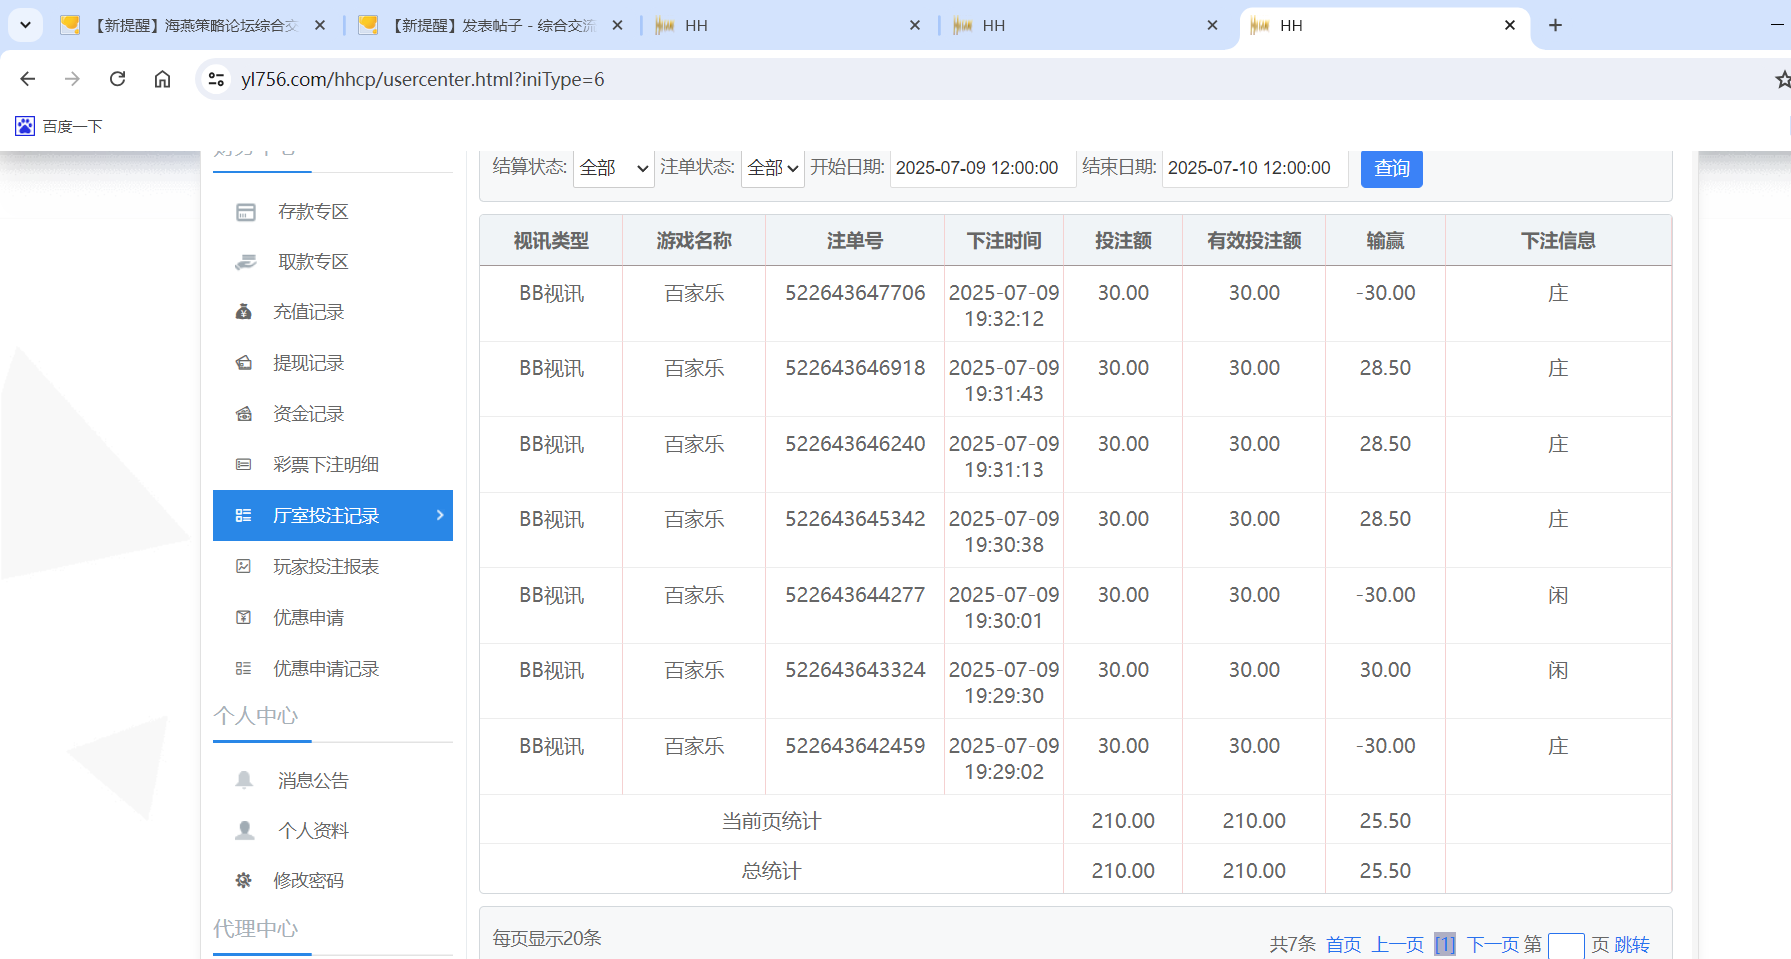Open the 注单状态 dropdown
This screenshot has width=1791, height=959.
(x=772, y=168)
